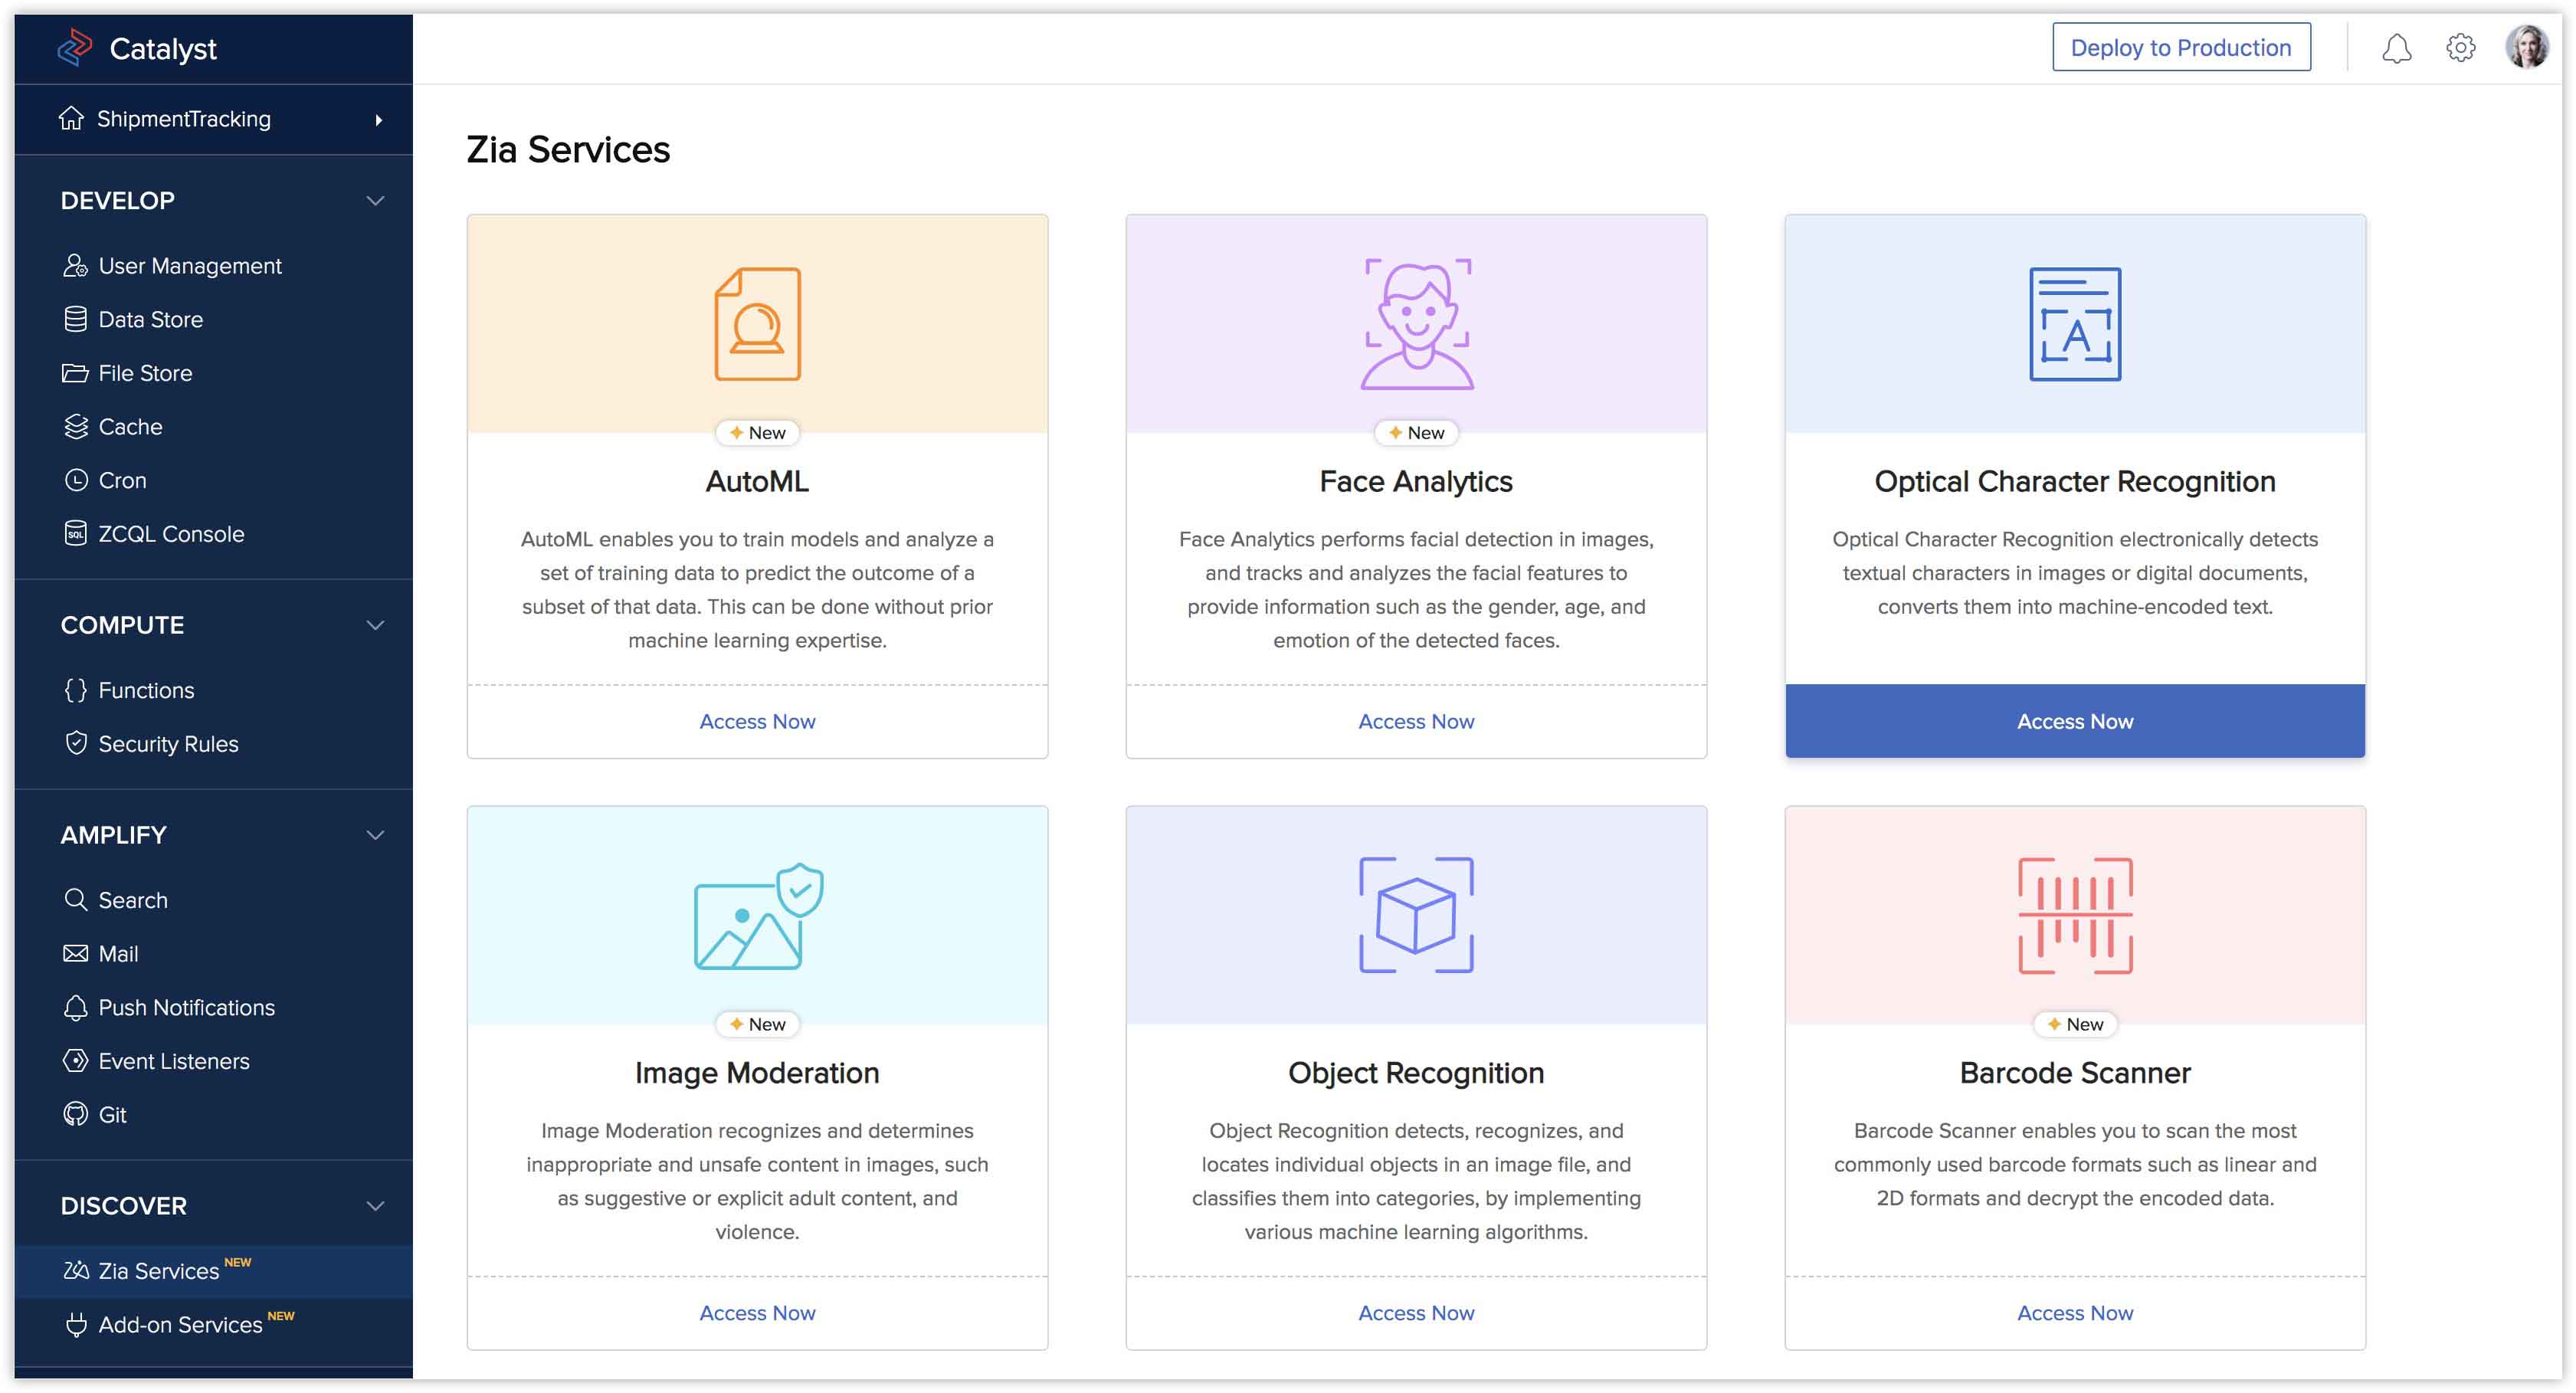The image size is (2576, 1393).
Task: Click the New badge on Image Moderation
Action: (757, 1023)
